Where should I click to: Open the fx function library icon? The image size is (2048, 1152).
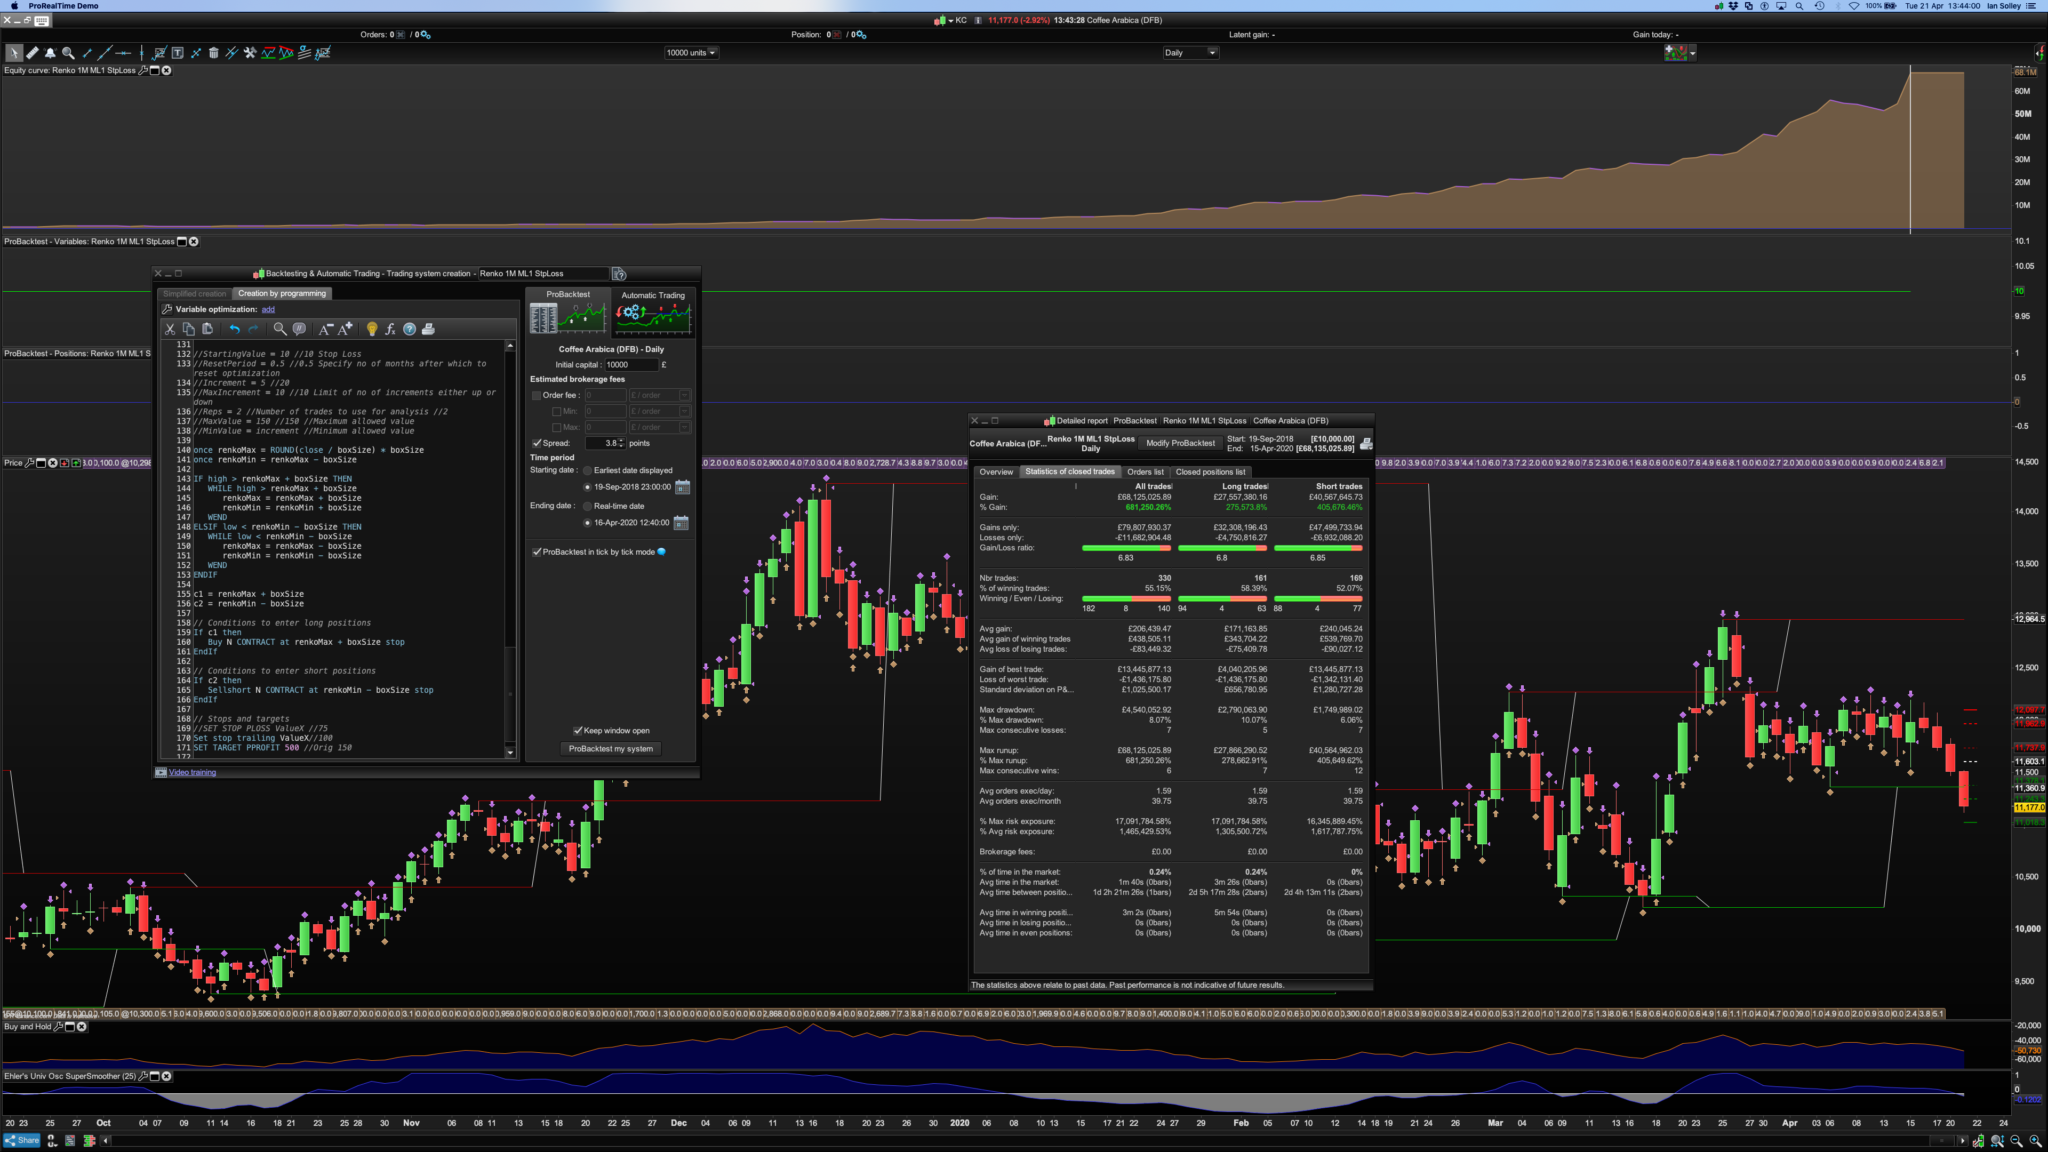point(390,329)
